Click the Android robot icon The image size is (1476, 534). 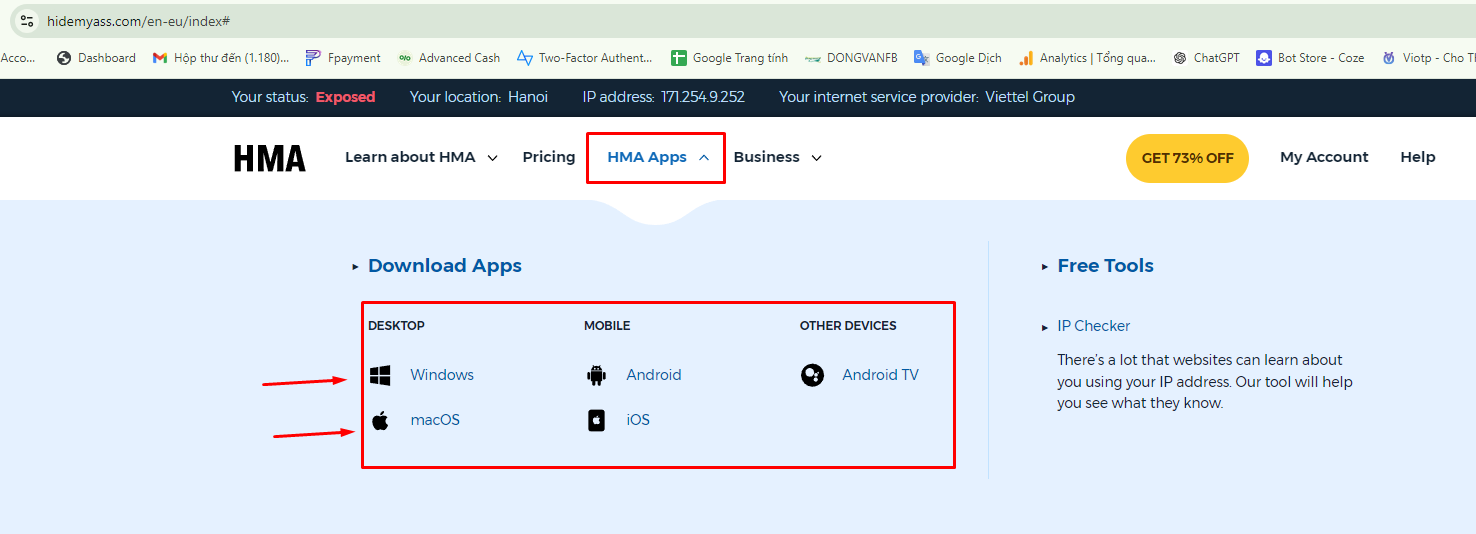click(x=597, y=375)
